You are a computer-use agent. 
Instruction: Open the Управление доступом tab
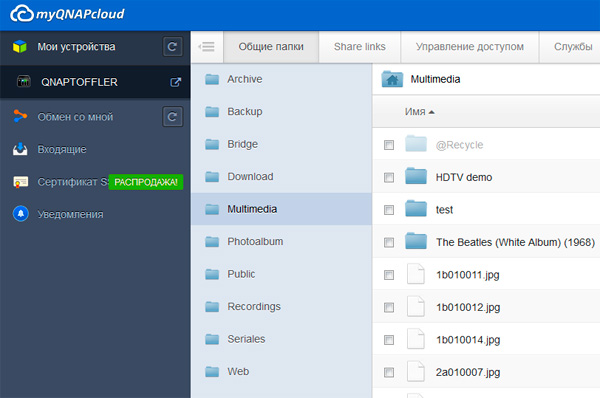pos(470,47)
